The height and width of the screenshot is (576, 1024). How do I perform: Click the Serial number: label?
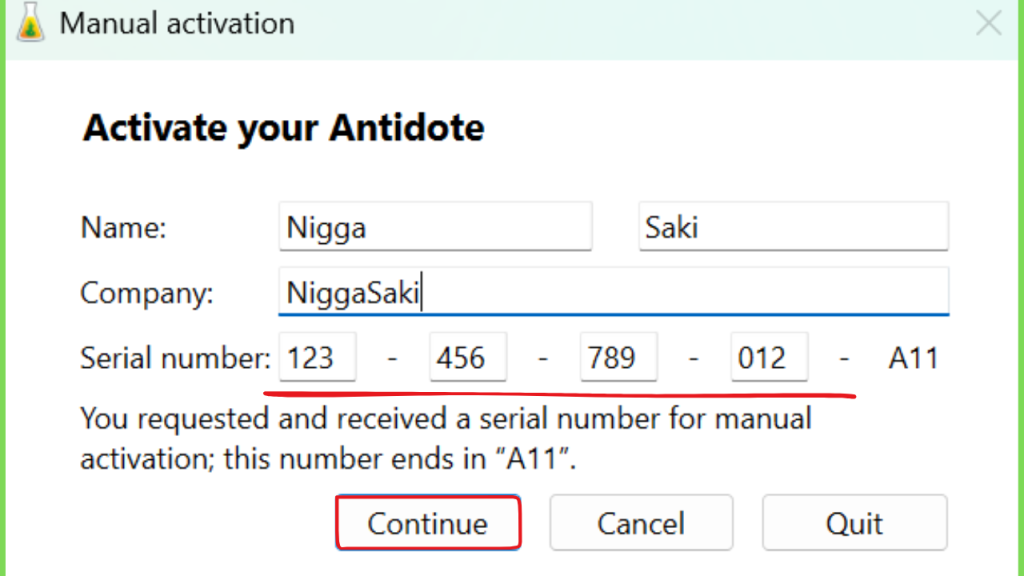click(x=175, y=358)
